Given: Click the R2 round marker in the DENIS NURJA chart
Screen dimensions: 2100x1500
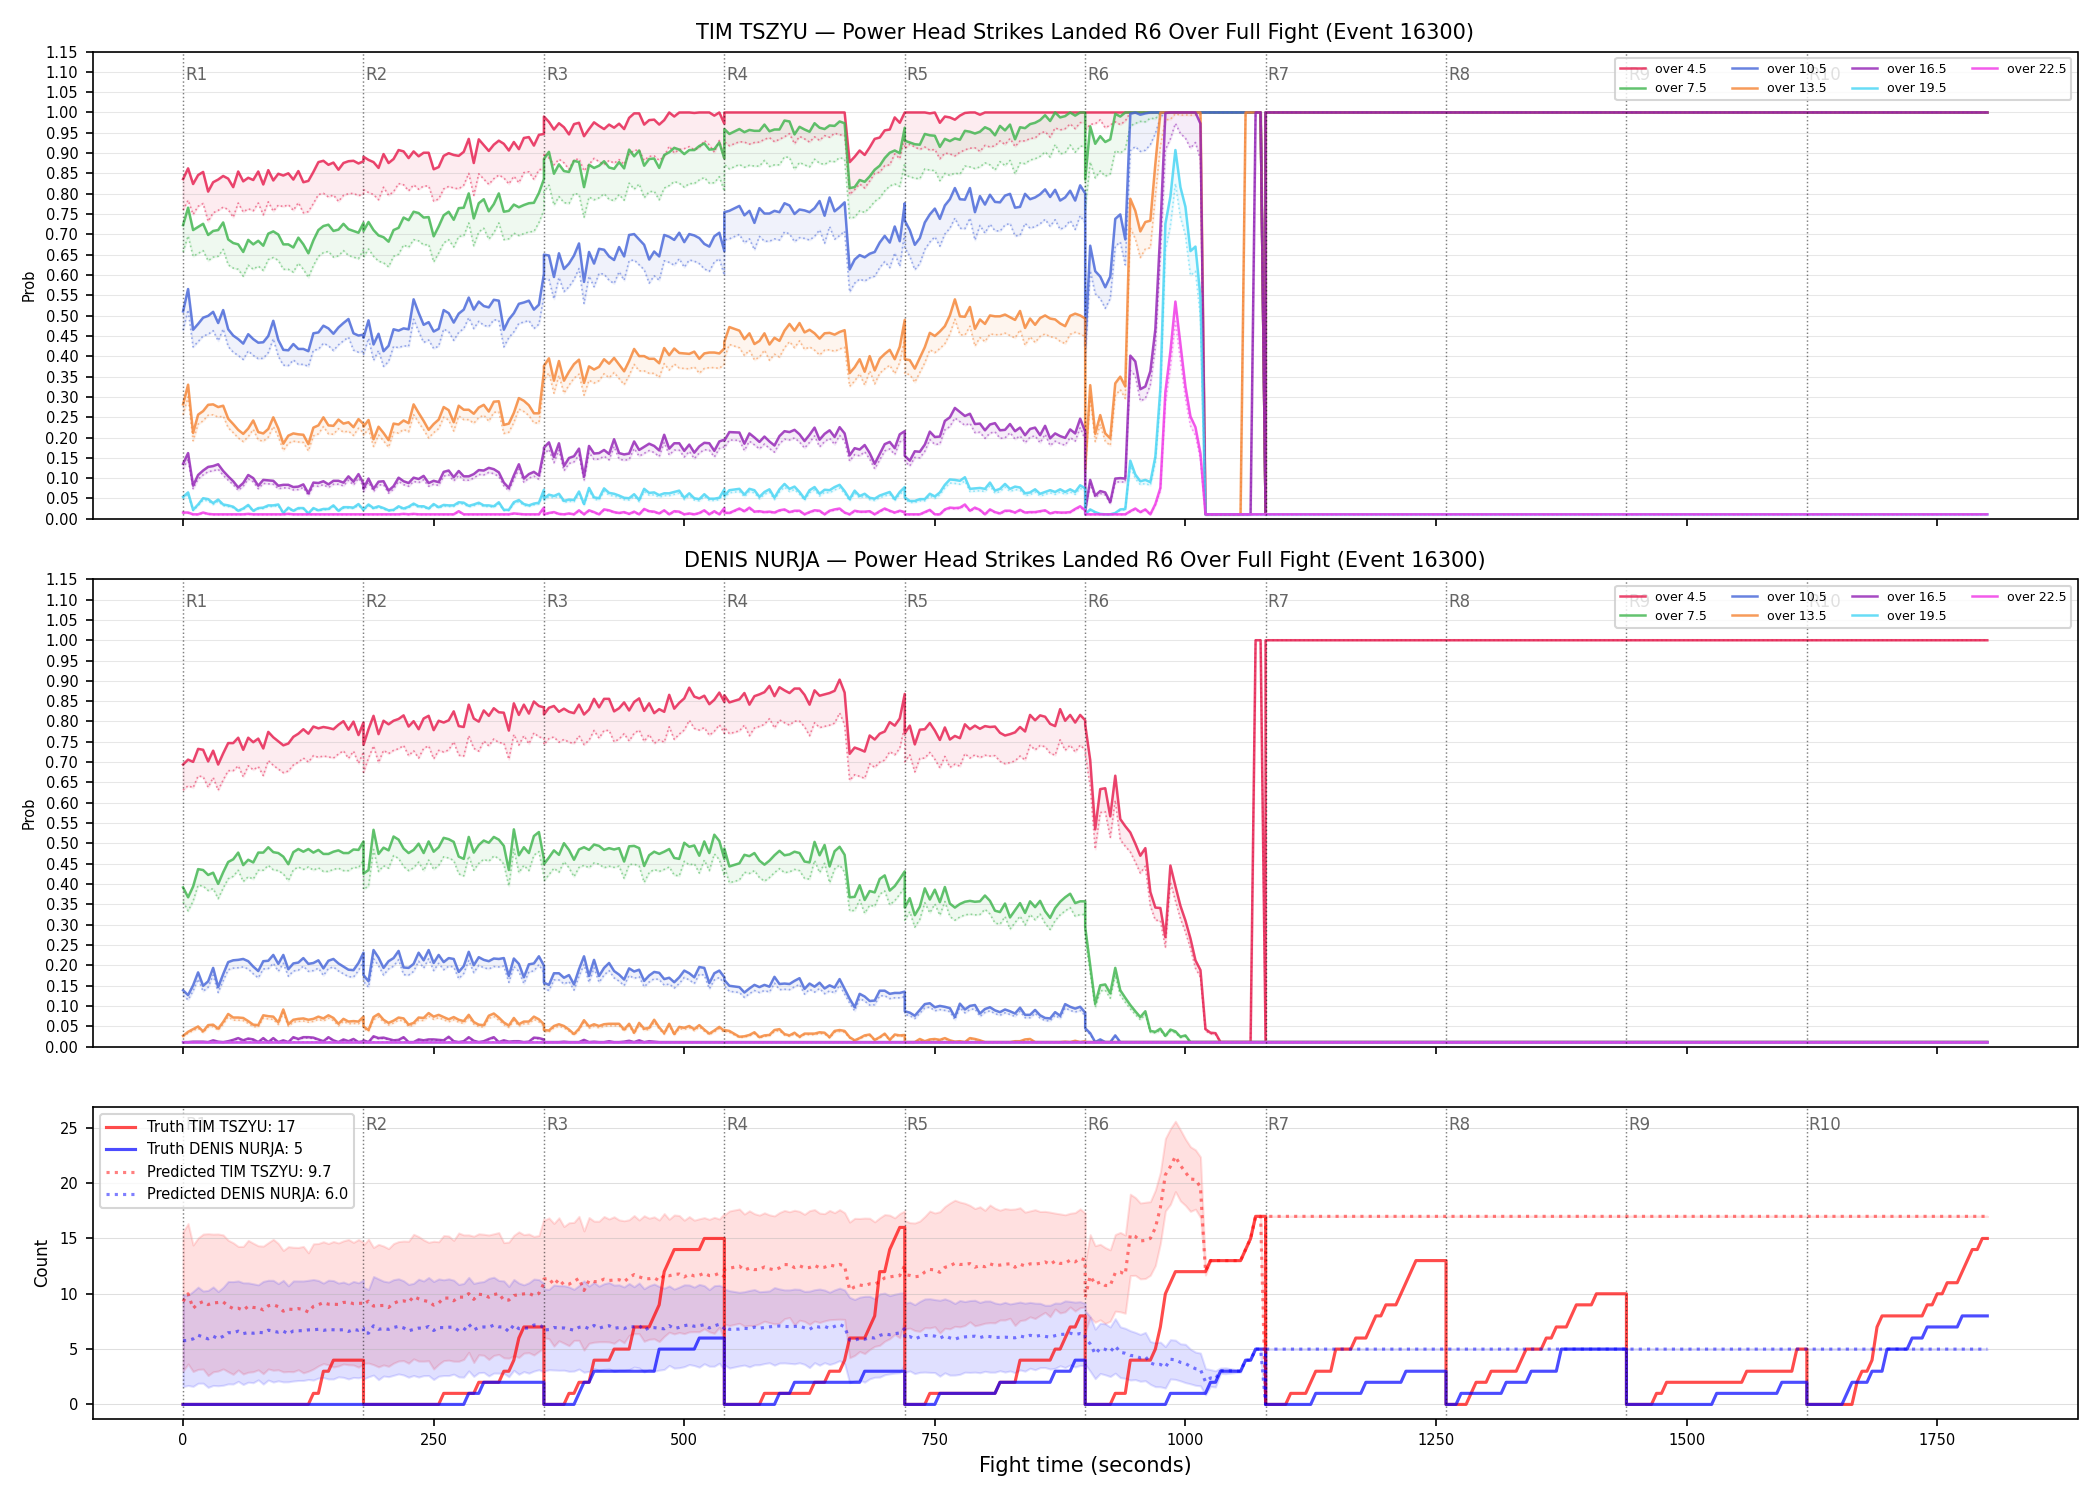Looking at the screenshot, I should 376,601.
